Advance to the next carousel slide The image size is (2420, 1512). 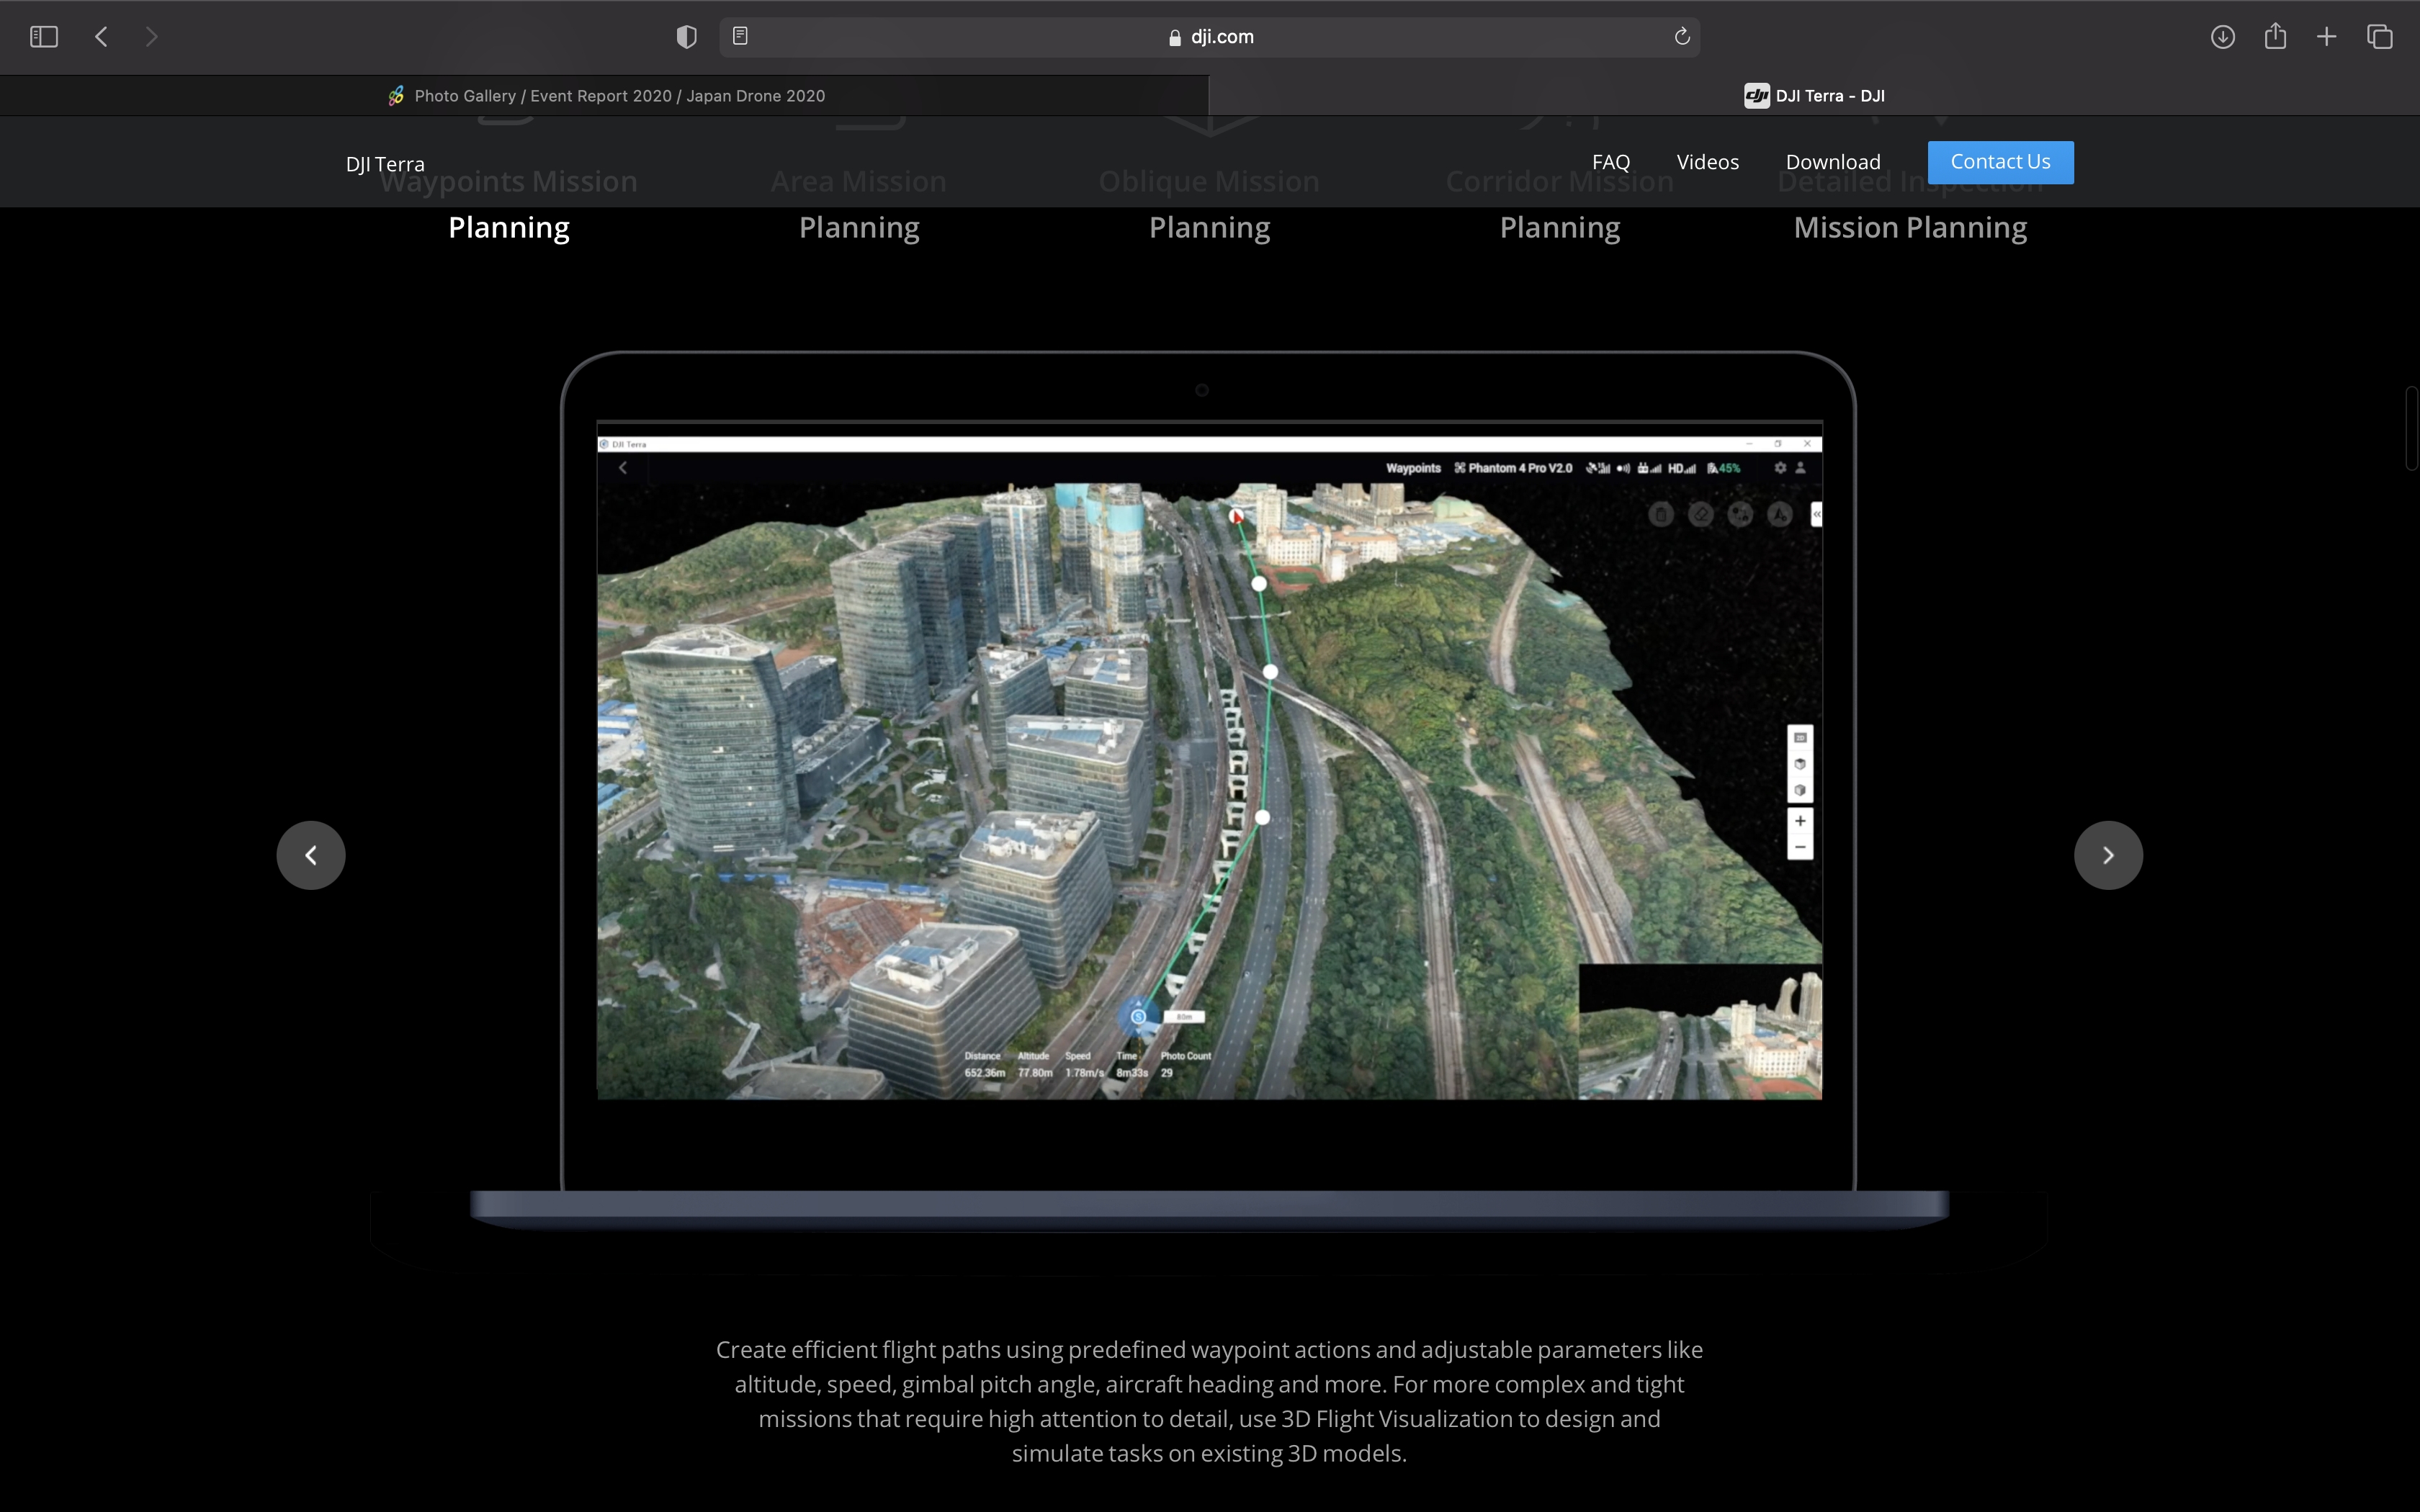click(x=2108, y=855)
